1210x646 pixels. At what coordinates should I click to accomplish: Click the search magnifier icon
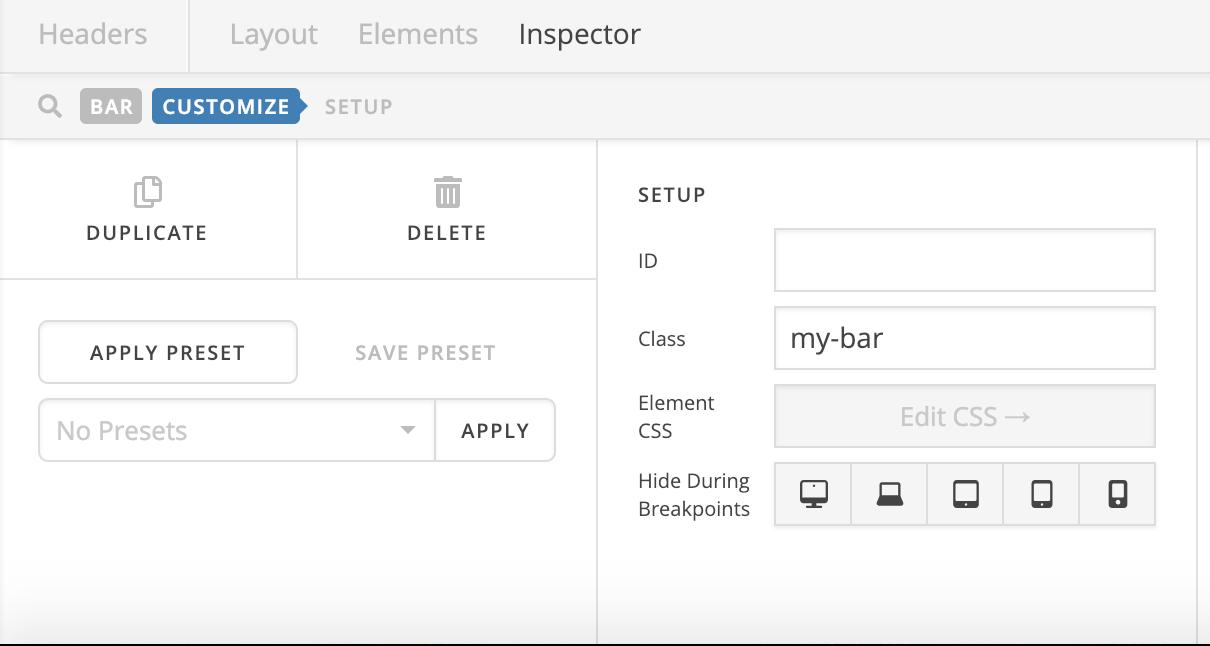[50, 106]
